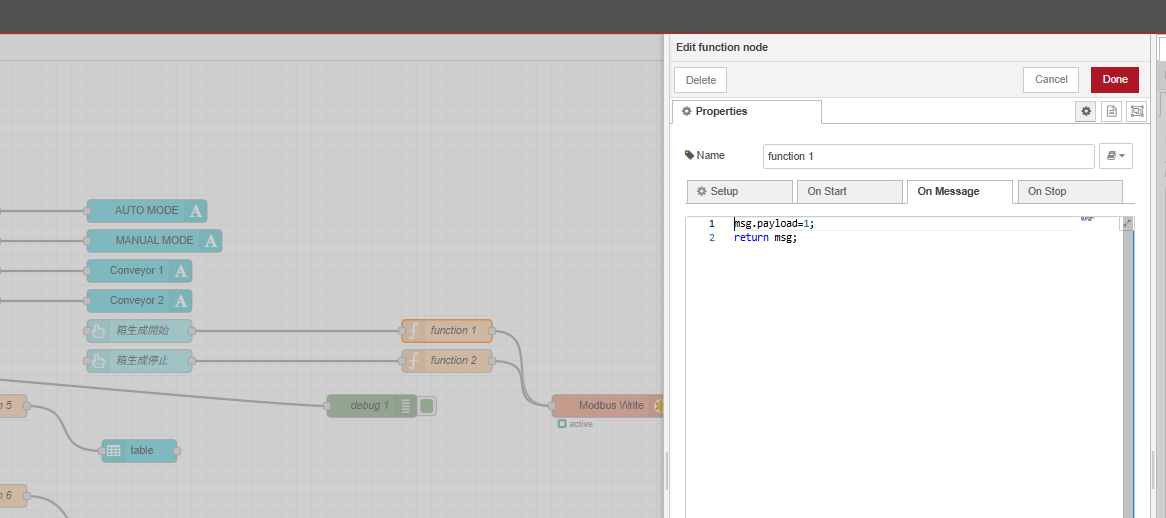Click the Conveyor 1 text node icon
Screen dimensions: 1166x518
pyautogui.click(x=181, y=271)
